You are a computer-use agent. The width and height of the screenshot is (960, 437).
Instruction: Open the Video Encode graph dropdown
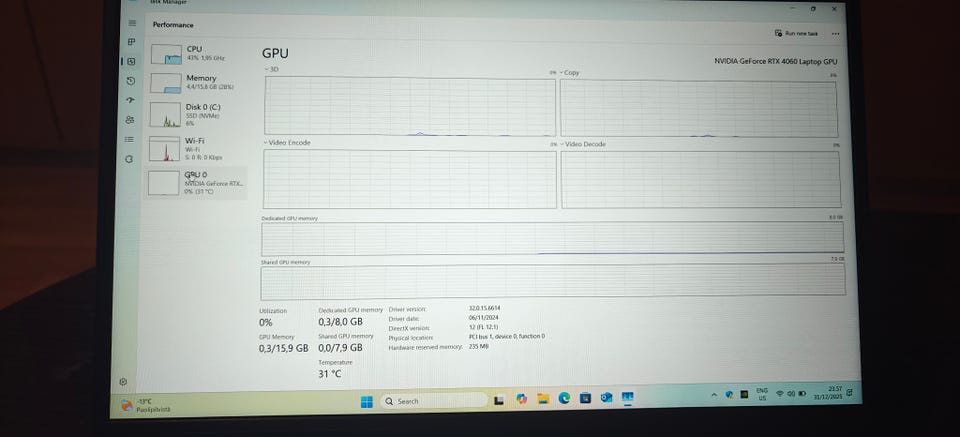click(x=287, y=143)
